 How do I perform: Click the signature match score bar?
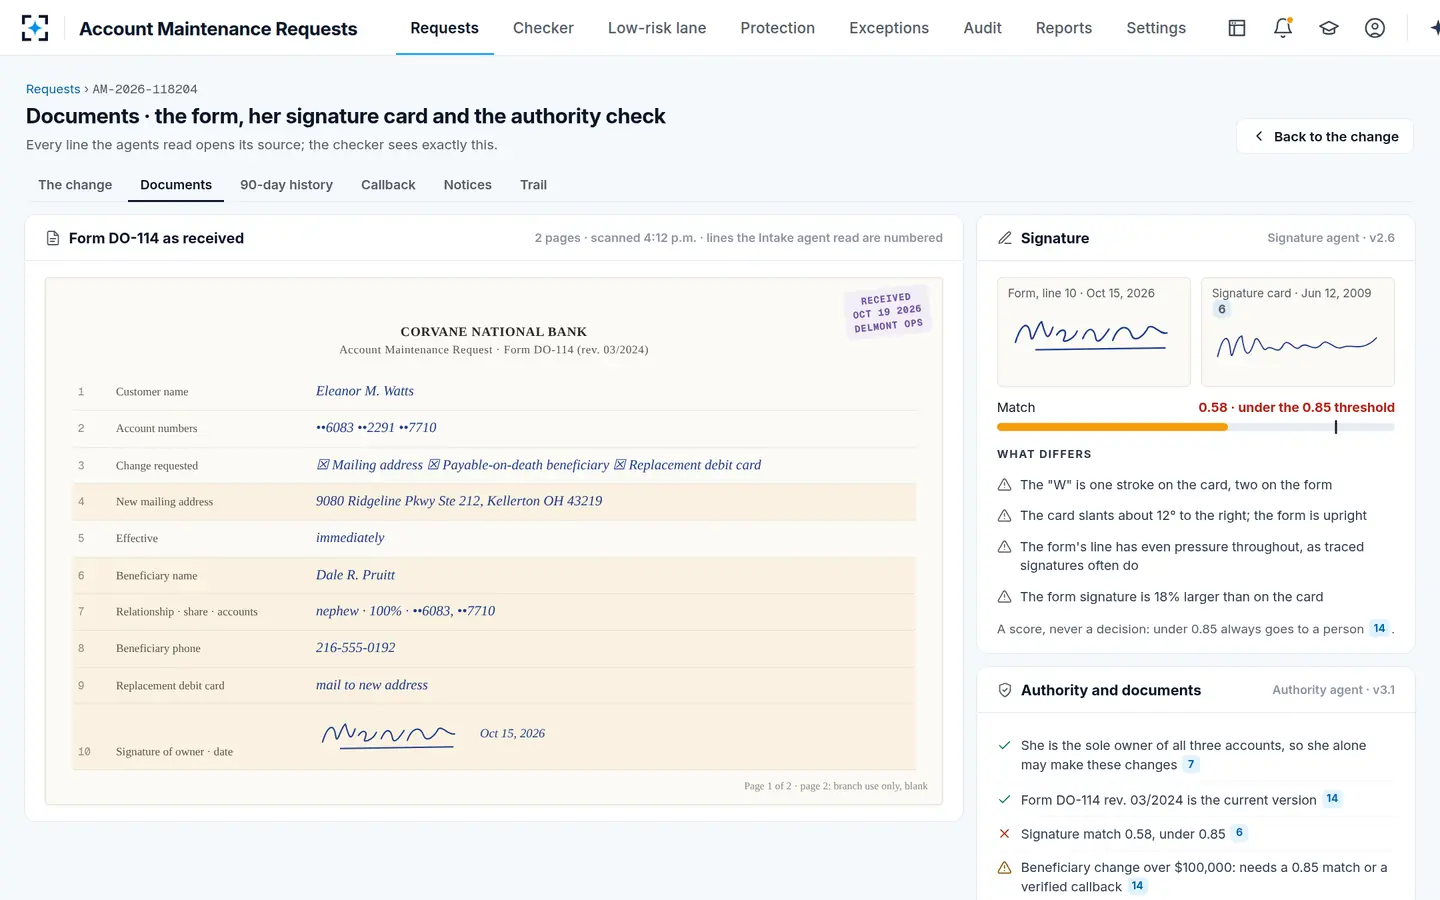pos(1196,427)
